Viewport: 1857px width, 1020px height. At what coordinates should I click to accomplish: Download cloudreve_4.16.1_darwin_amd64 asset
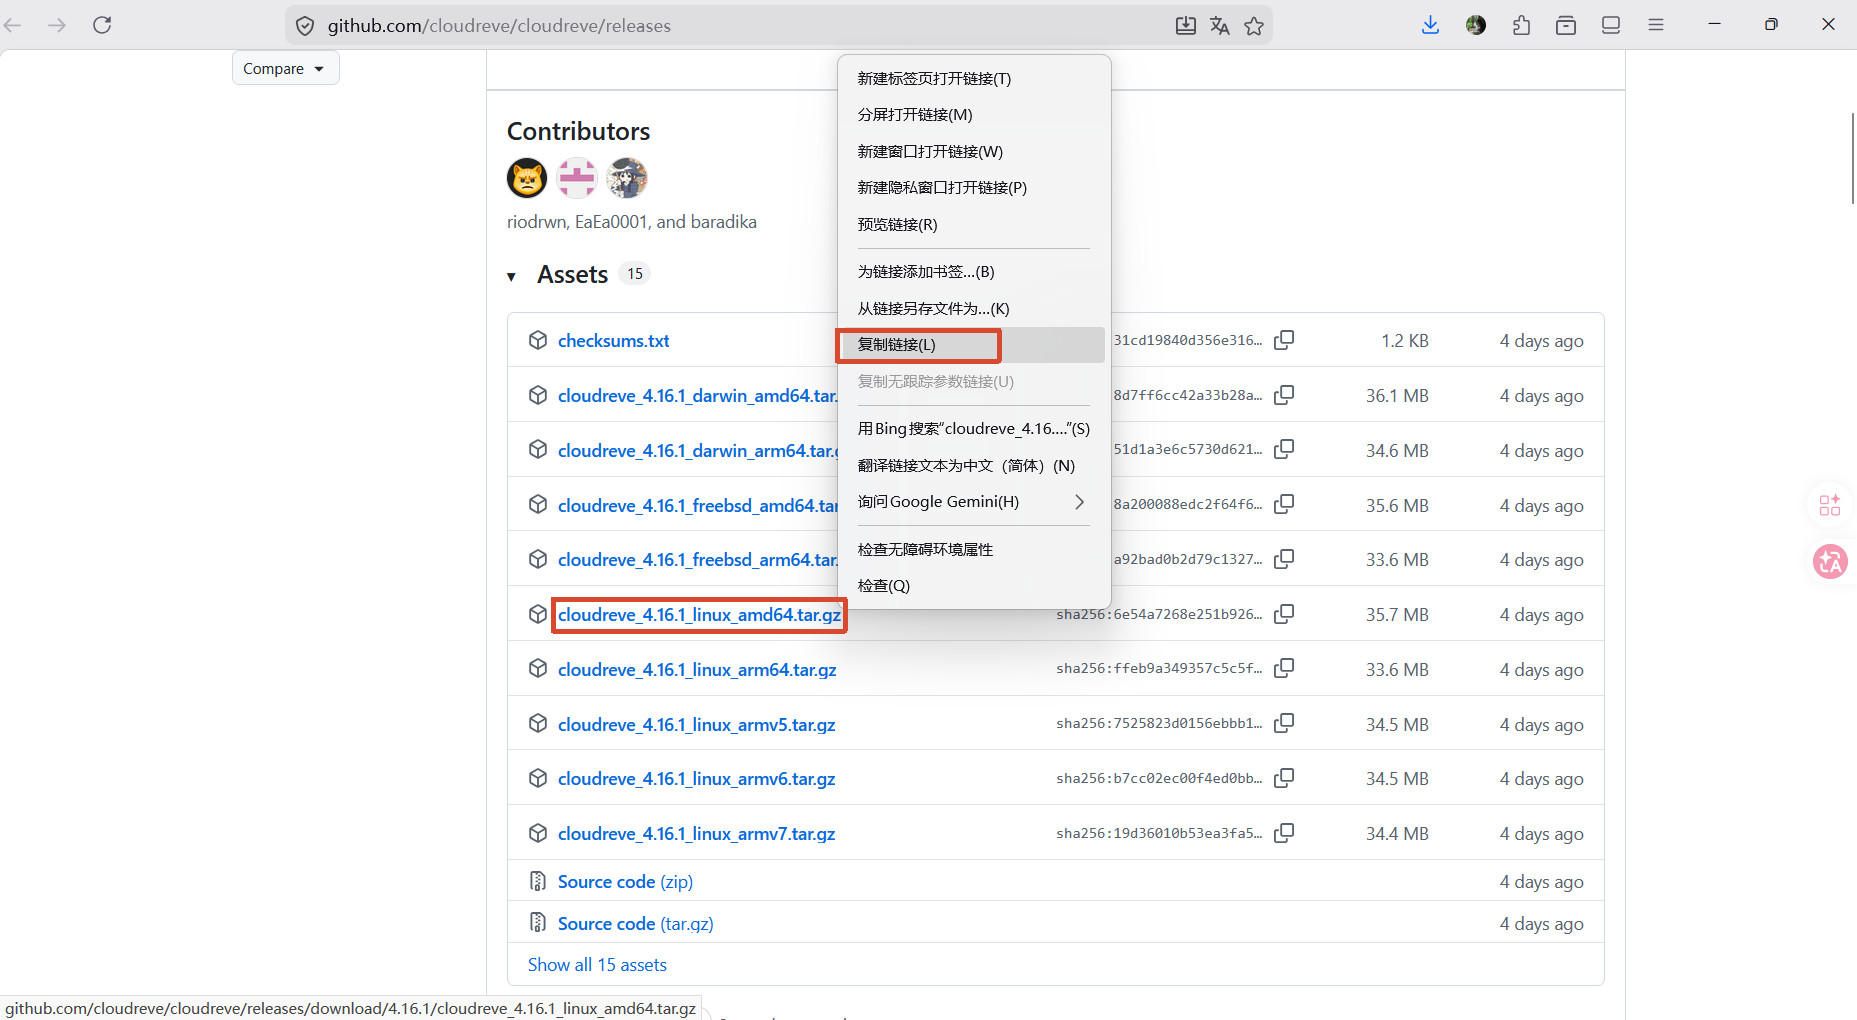pos(697,396)
